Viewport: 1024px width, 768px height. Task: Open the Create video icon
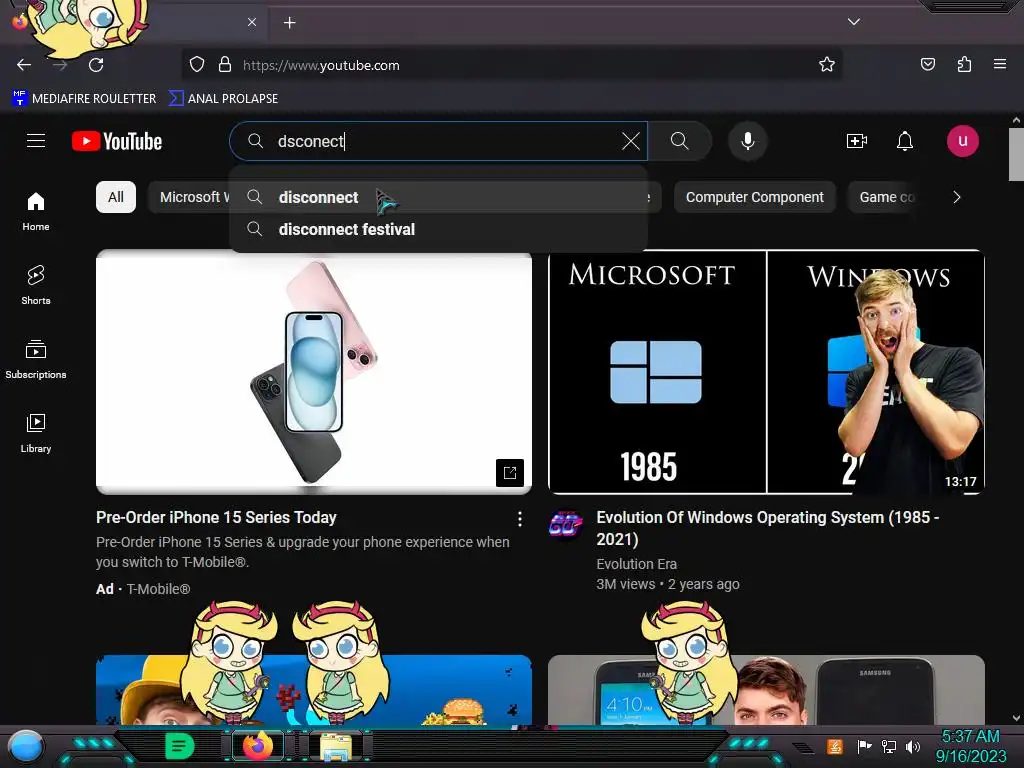856,141
